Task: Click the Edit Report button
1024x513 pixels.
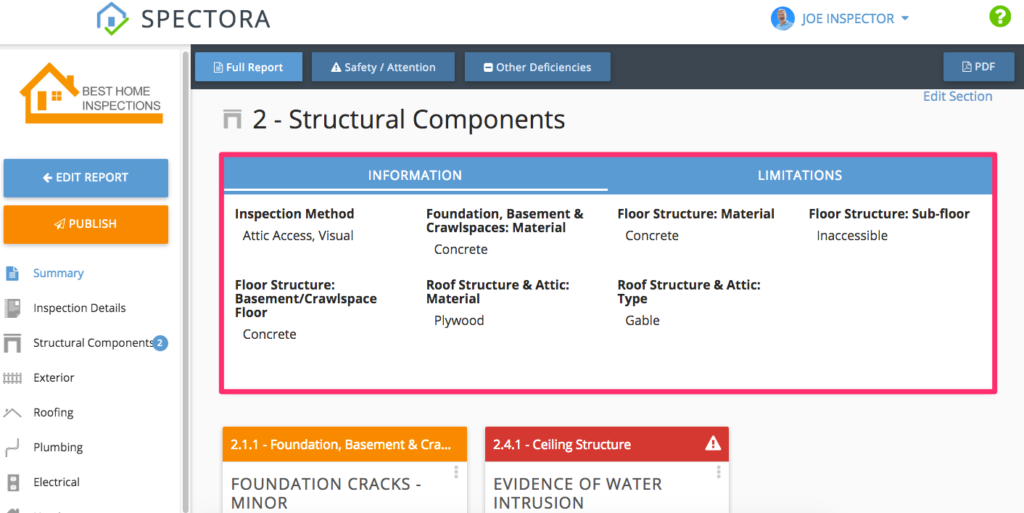Action: point(86,177)
